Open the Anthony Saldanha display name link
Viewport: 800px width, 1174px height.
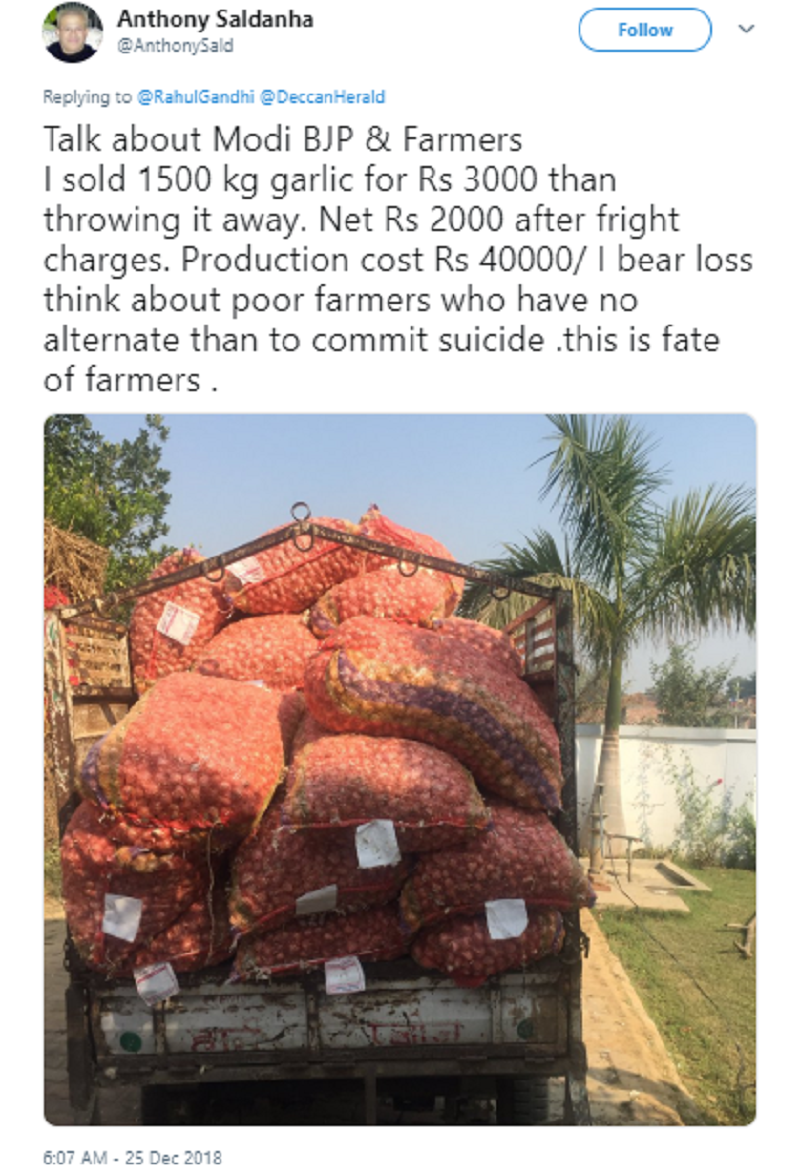tap(215, 19)
